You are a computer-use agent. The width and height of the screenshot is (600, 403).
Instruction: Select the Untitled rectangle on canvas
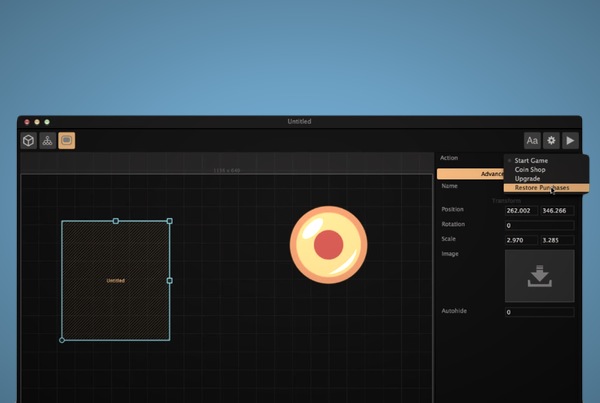tap(115, 280)
